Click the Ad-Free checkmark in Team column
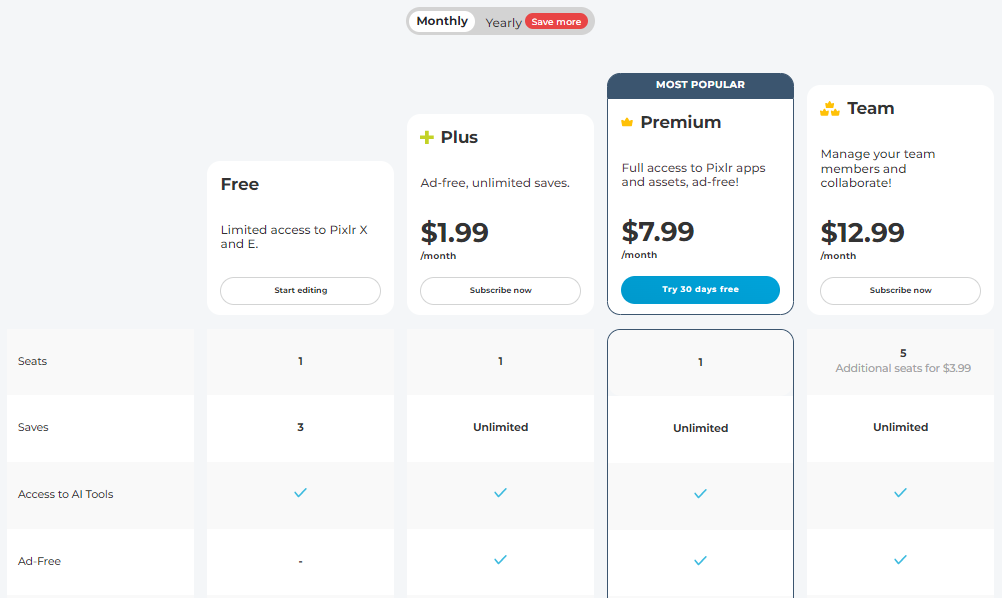 pyautogui.click(x=900, y=561)
